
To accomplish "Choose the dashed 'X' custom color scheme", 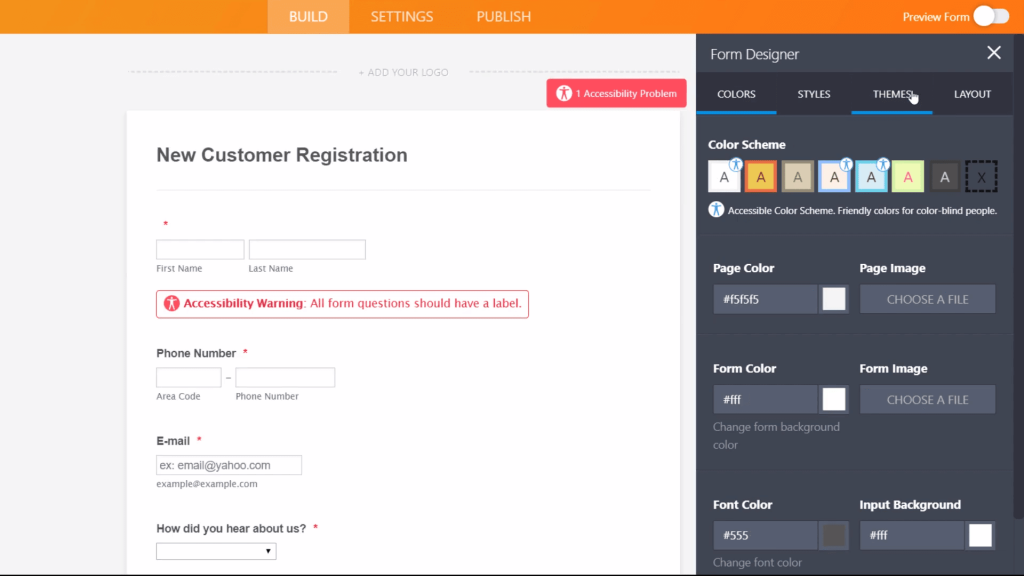I will click(x=981, y=176).
